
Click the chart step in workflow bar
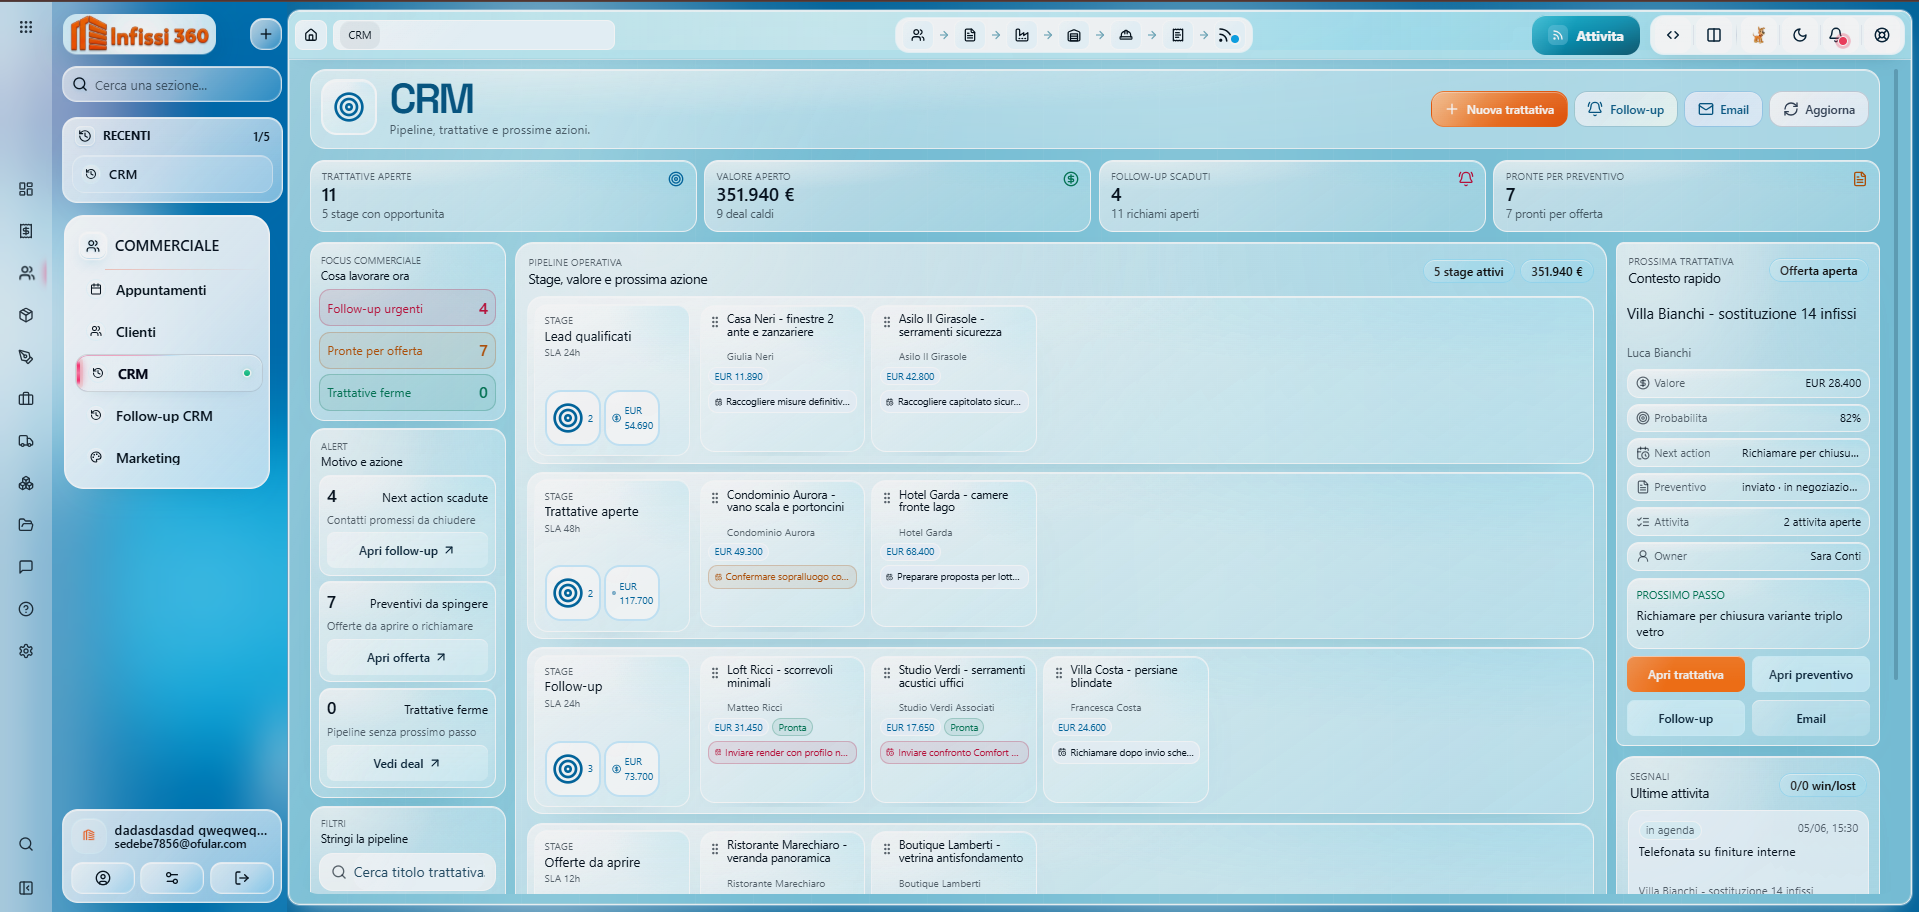tap(1022, 35)
